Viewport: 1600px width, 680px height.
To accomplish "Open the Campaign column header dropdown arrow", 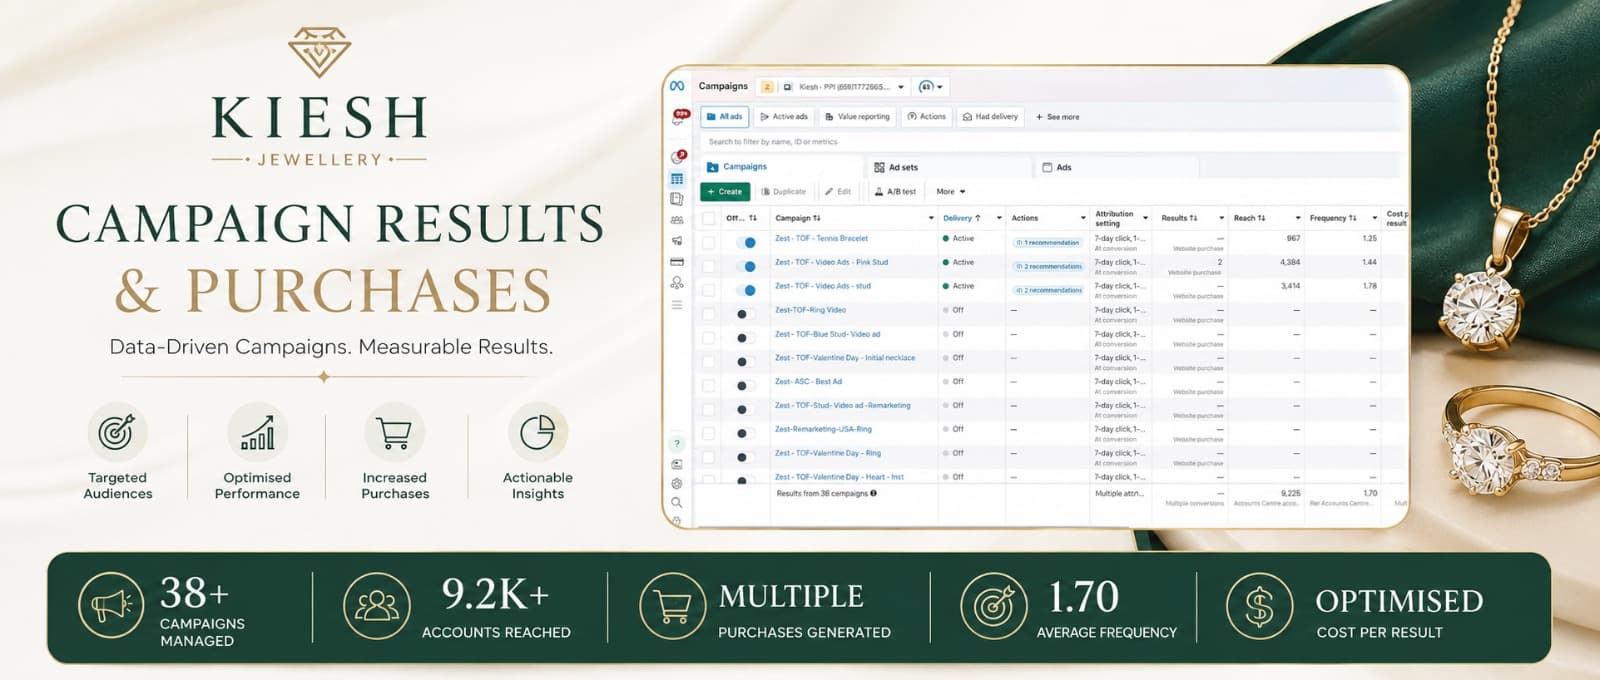I will coord(931,218).
